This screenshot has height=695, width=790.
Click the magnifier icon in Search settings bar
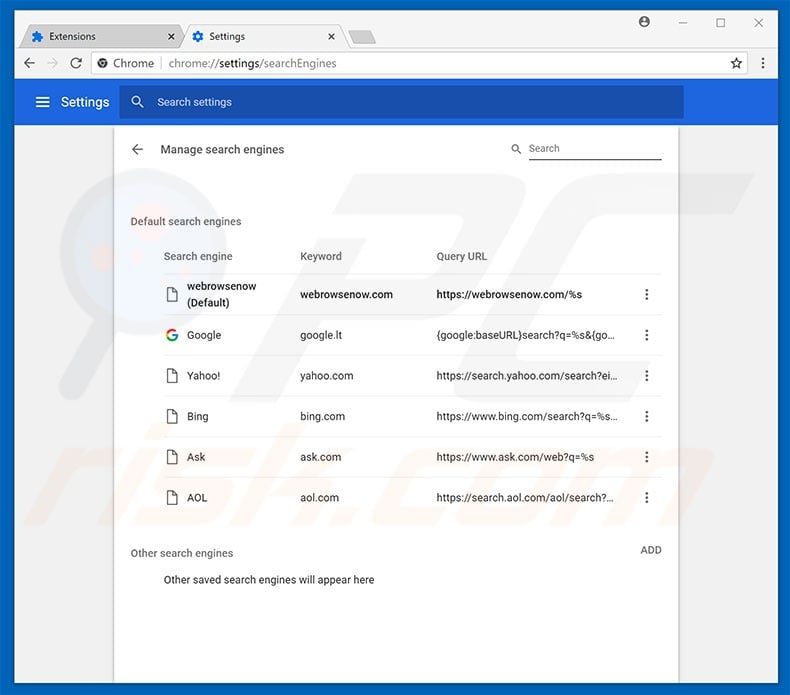click(x=137, y=102)
